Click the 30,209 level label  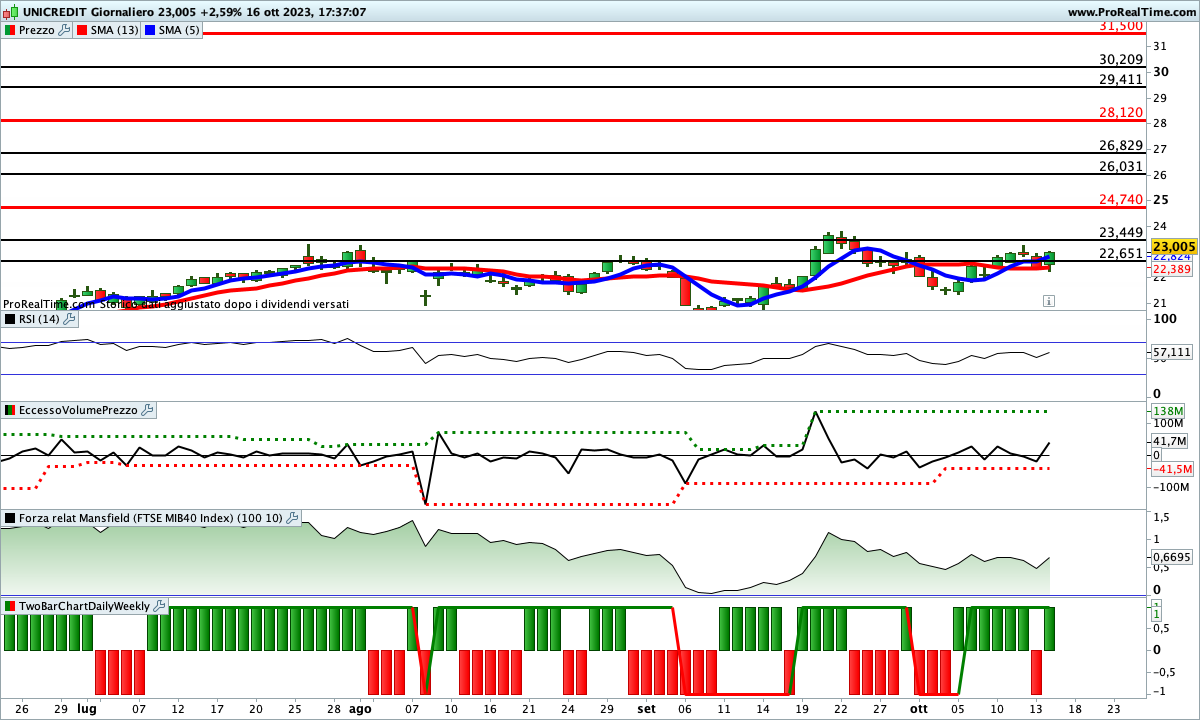(x=1121, y=59)
